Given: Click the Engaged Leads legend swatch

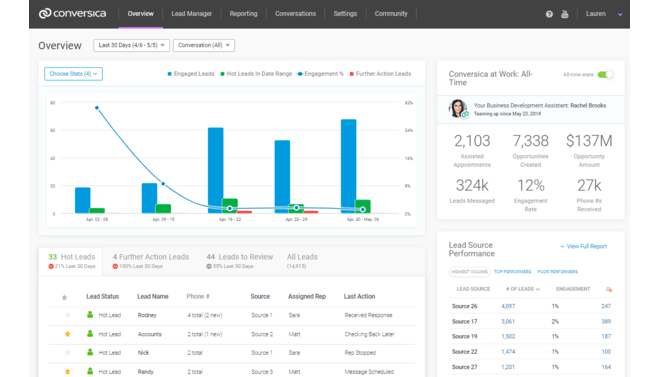Looking at the screenshot, I should 170,74.
